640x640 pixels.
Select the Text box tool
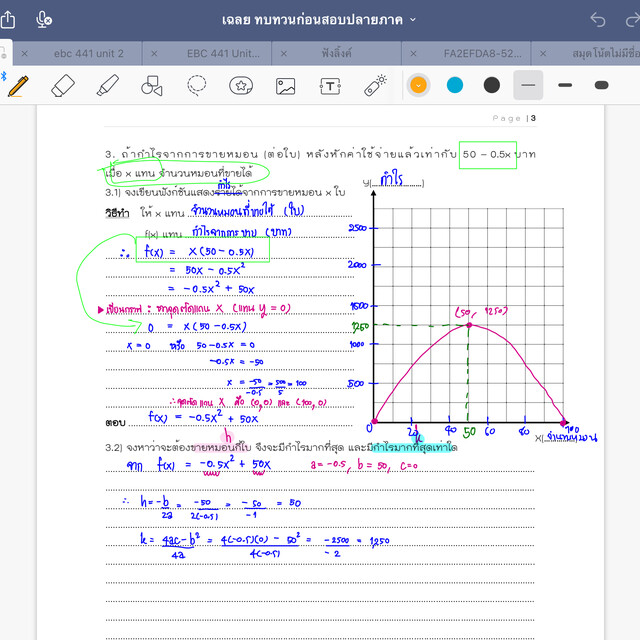tap(330, 87)
